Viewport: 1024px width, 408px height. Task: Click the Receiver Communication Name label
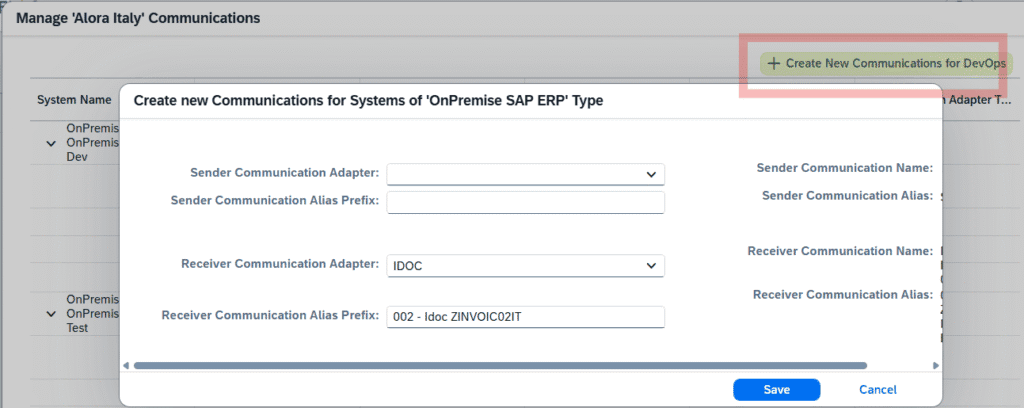pyautogui.click(x=840, y=251)
